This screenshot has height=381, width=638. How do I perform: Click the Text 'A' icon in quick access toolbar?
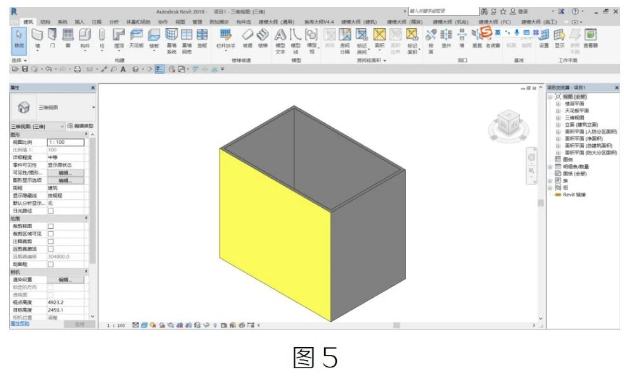tap(123, 69)
